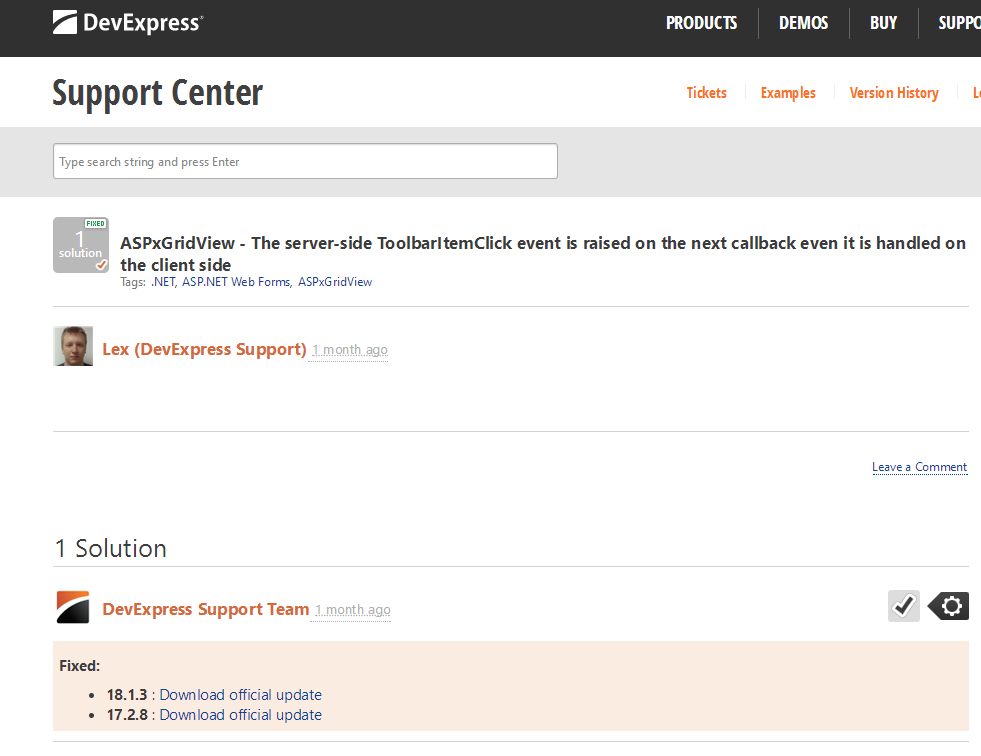Toggle the accepted solution checkmark button
This screenshot has height=756, width=981.
point(903,606)
